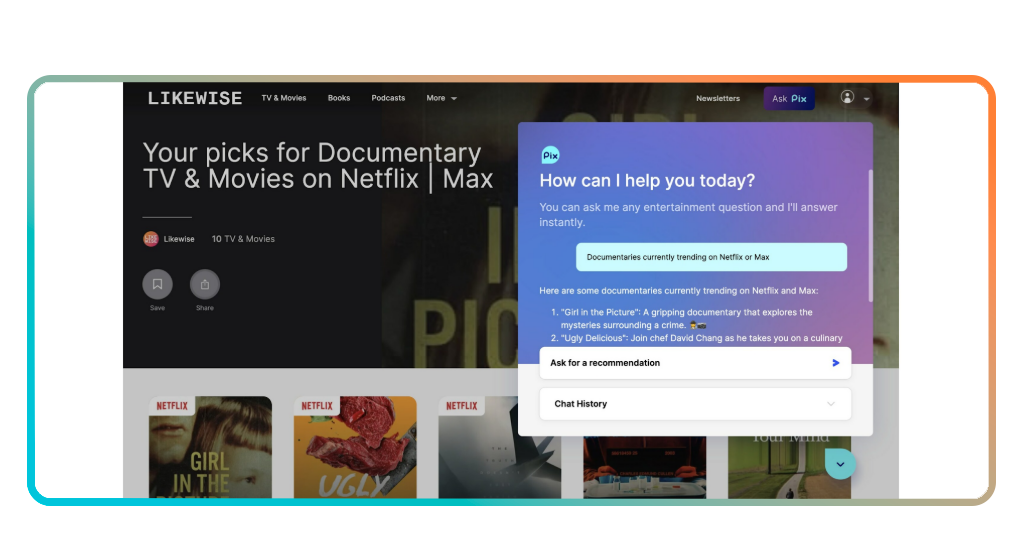Click the Pix logo in chat panel
The height and width of the screenshot is (536, 1024).
pyautogui.click(x=551, y=155)
